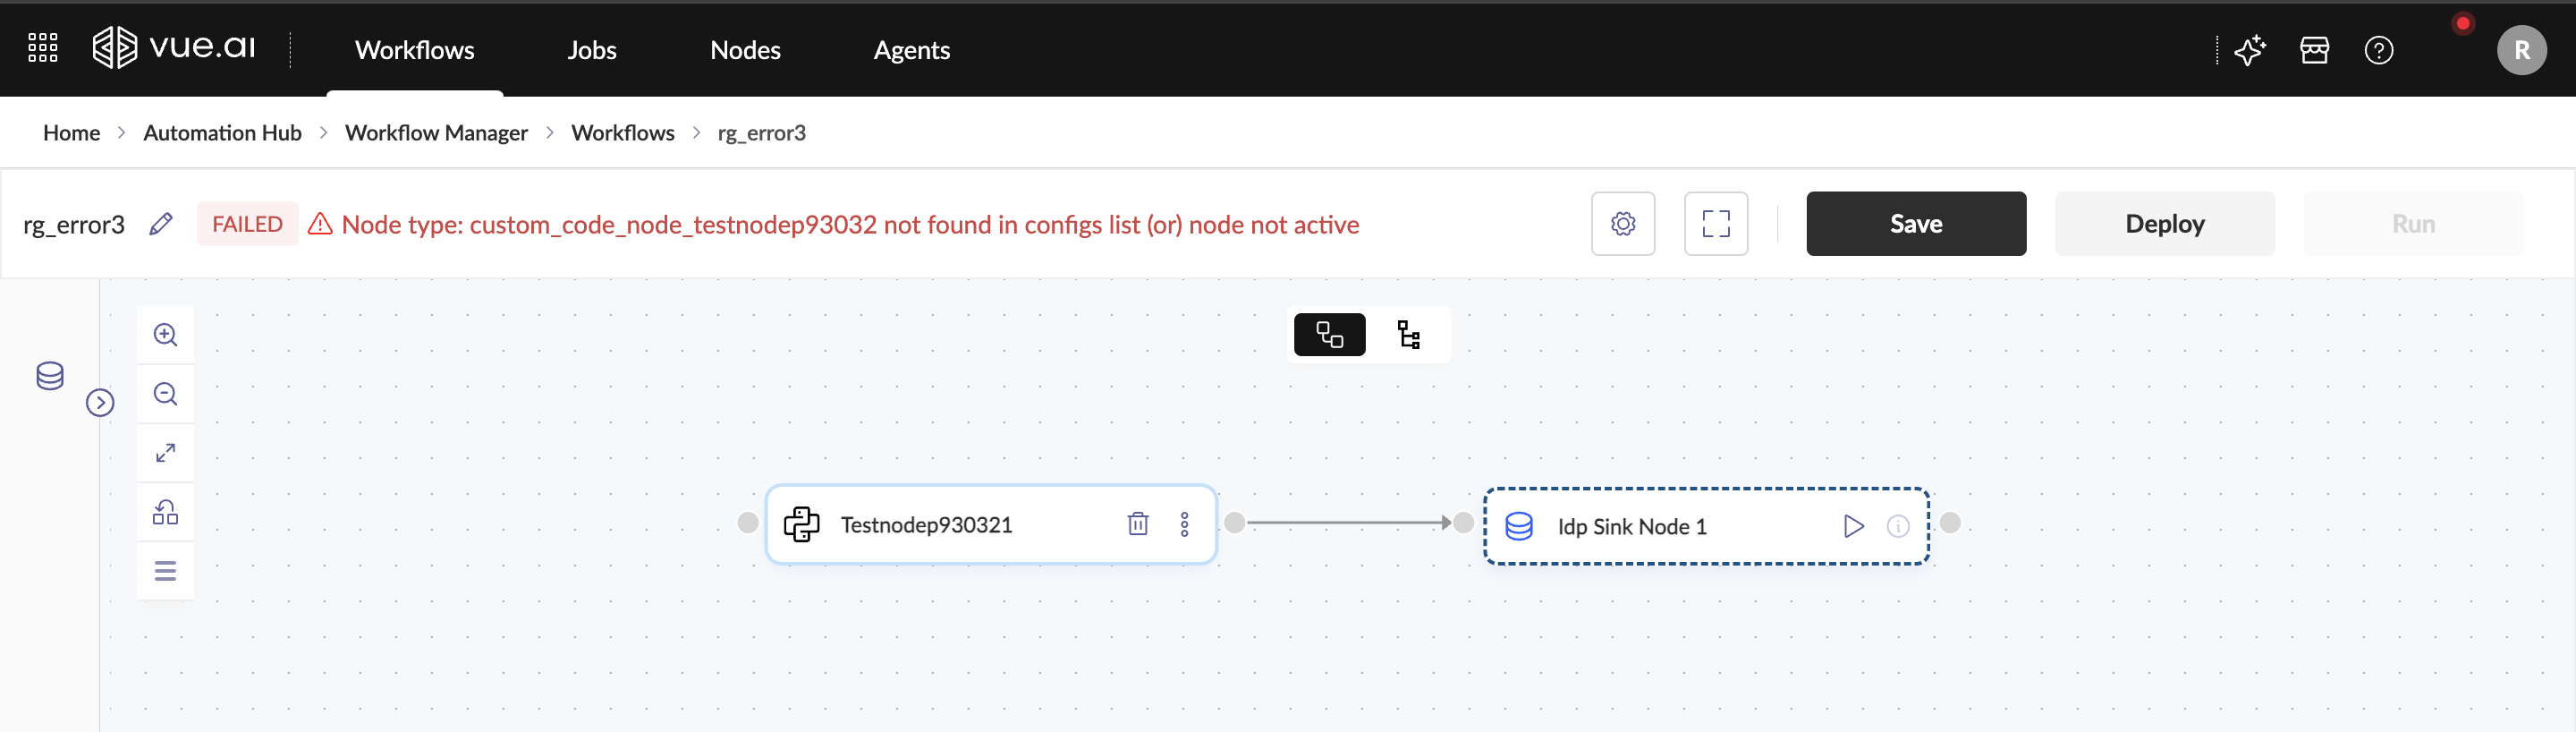Edit the rg_error3 workflow name
Viewport: 2576px width, 732px height.
pos(161,224)
